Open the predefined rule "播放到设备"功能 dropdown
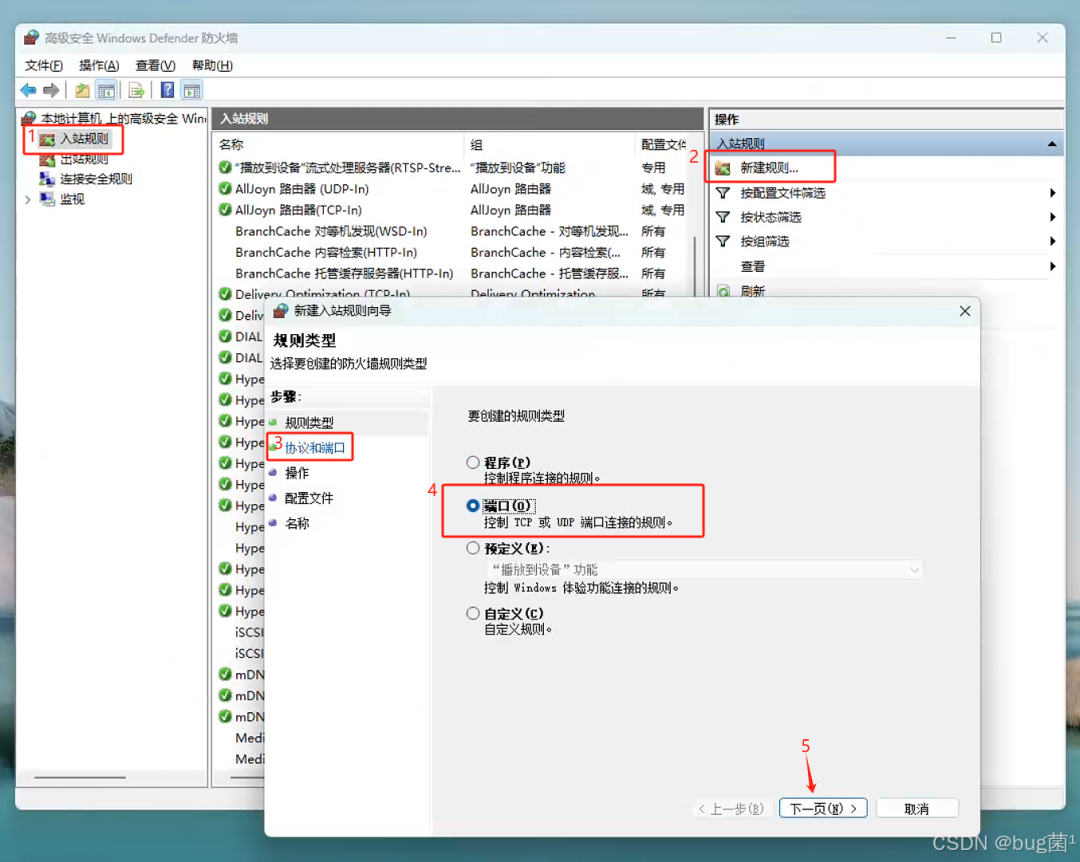The image size is (1080, 862). [x=704, y=570]
